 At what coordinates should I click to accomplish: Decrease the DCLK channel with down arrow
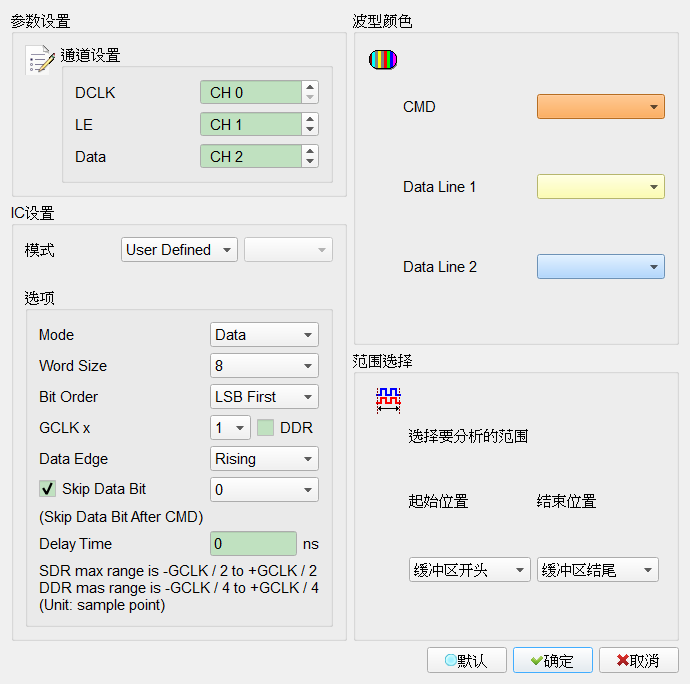(310, 97)
